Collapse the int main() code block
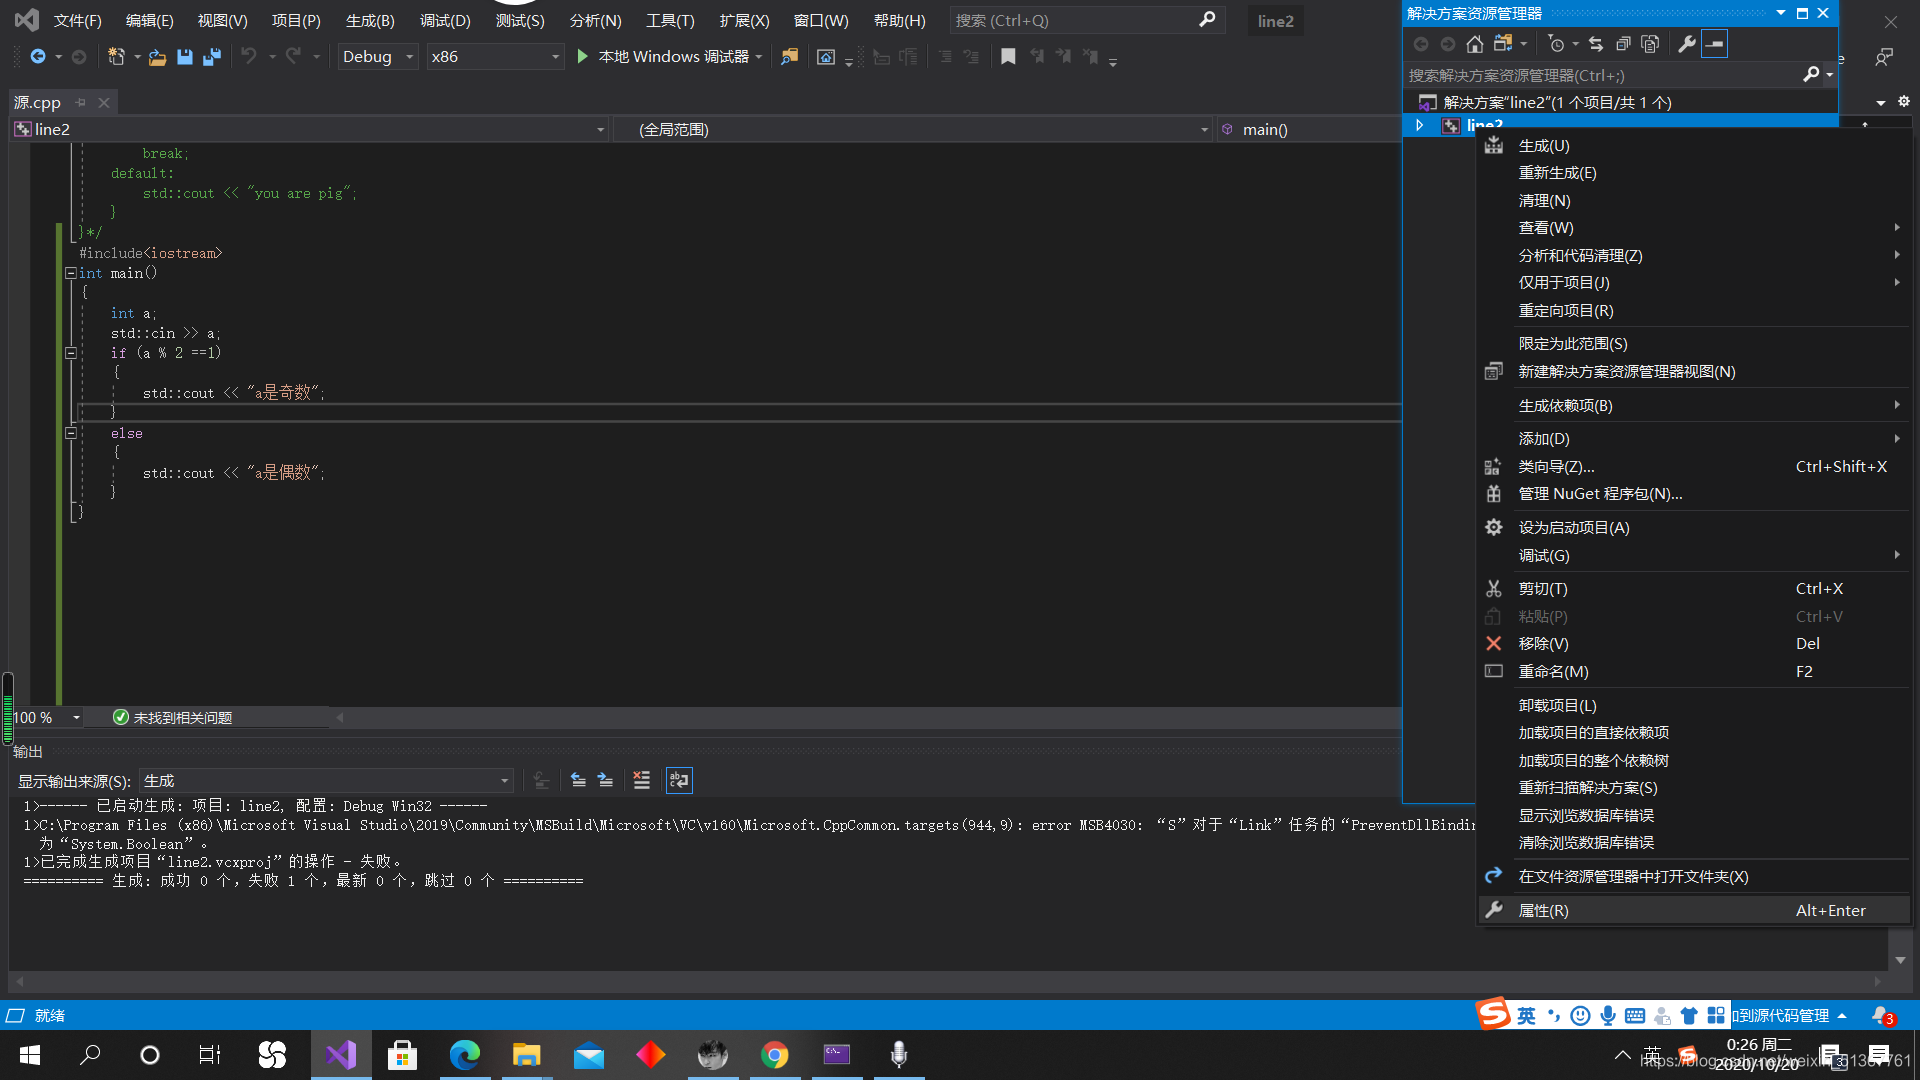The image size is (1920, 1080). [x=71, y=273]
